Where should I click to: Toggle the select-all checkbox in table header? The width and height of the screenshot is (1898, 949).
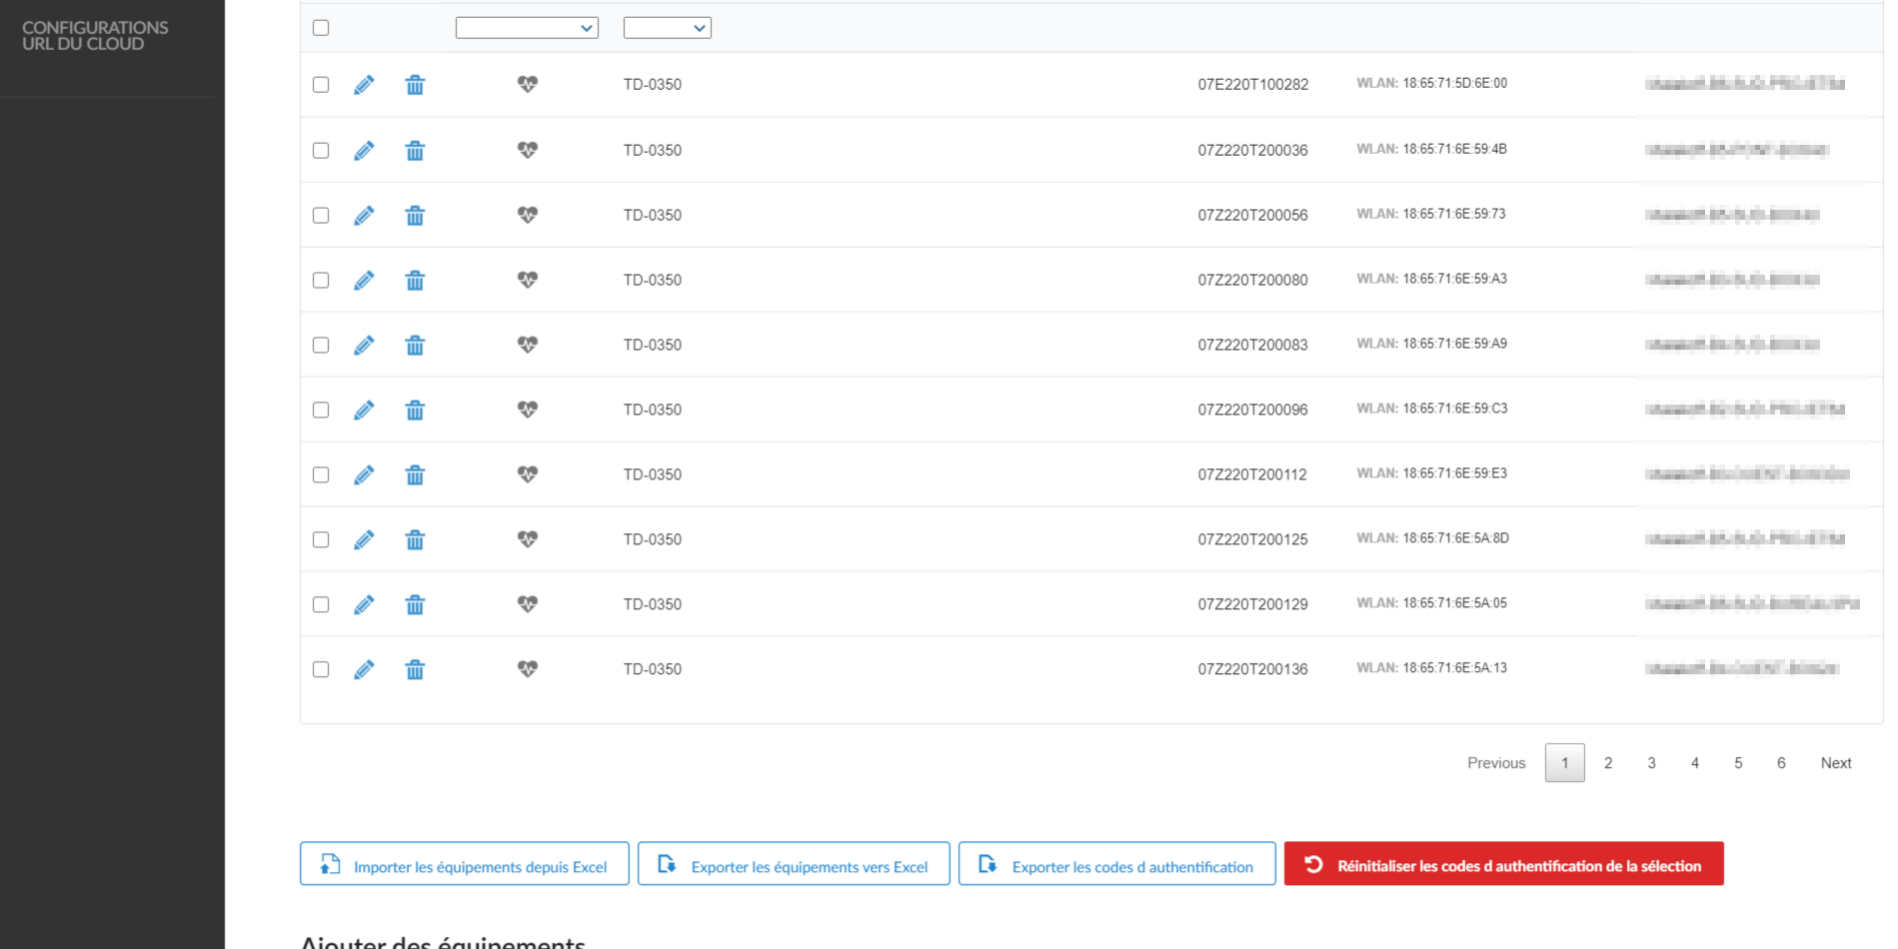pos(321,28)
